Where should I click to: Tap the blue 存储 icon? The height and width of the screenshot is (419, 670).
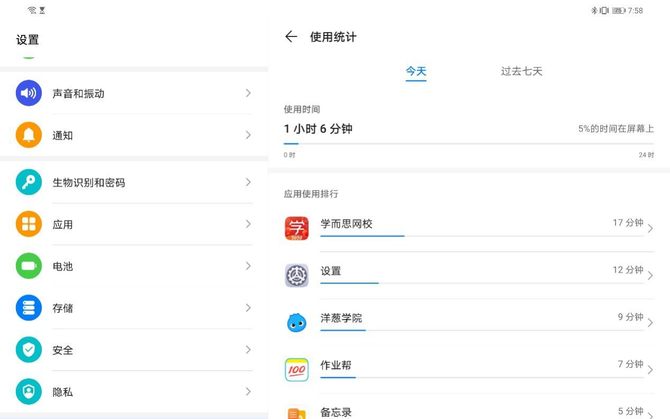pos(29,308)
